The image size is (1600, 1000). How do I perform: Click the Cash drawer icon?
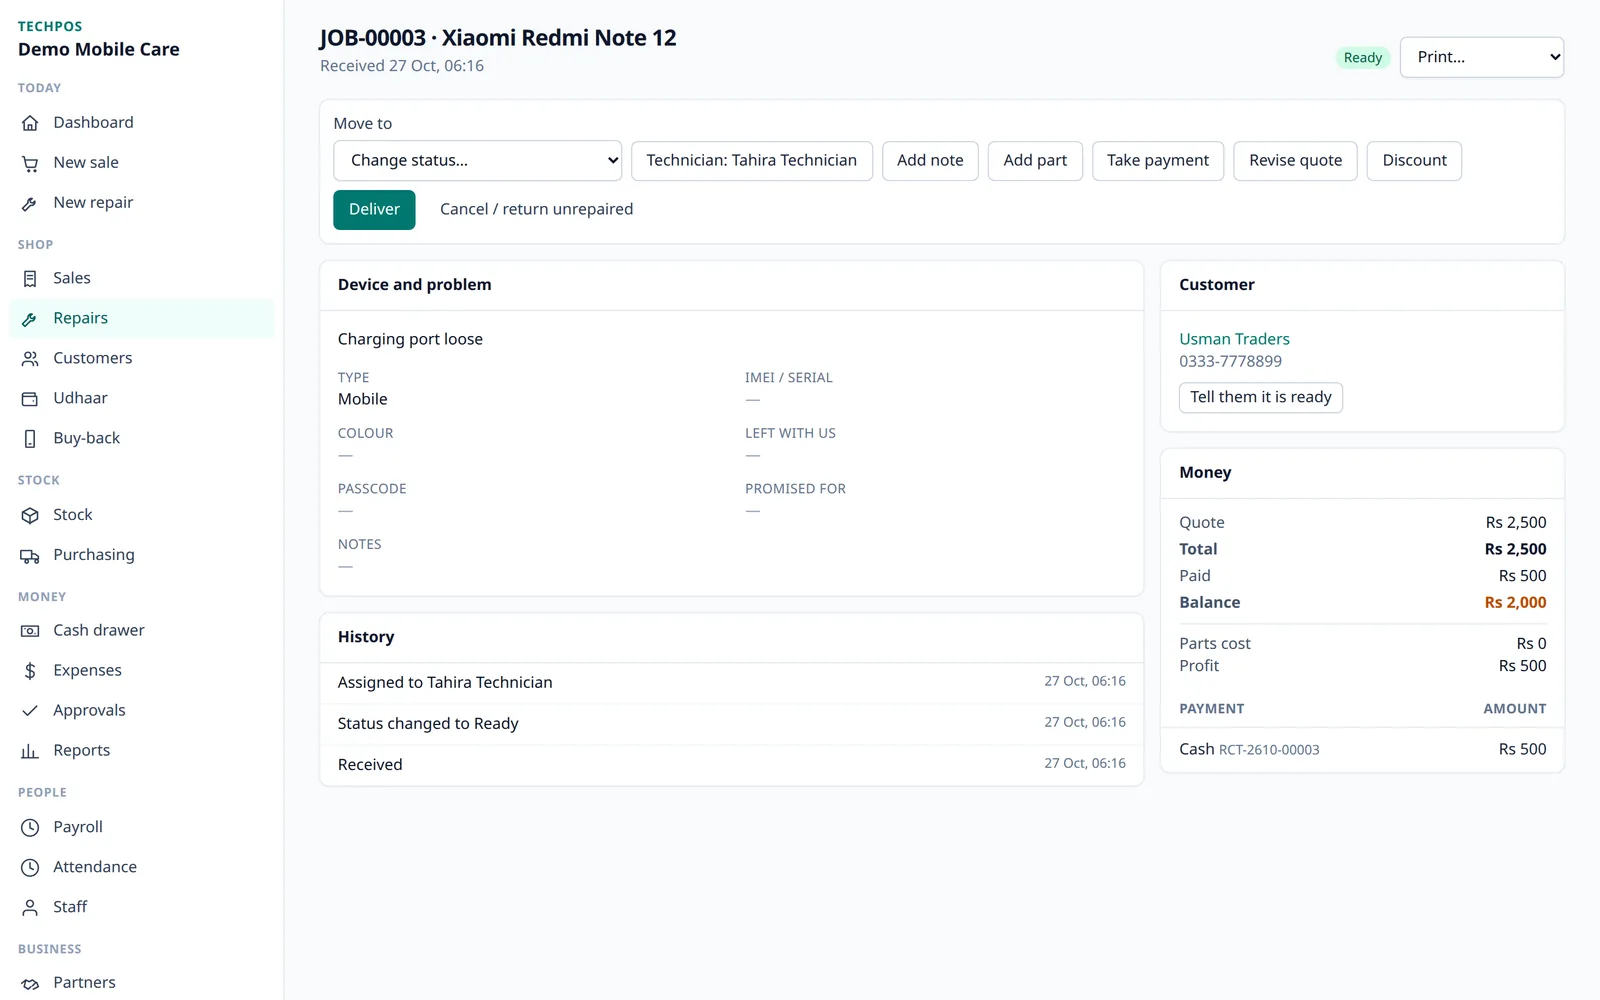pos(30,631)
